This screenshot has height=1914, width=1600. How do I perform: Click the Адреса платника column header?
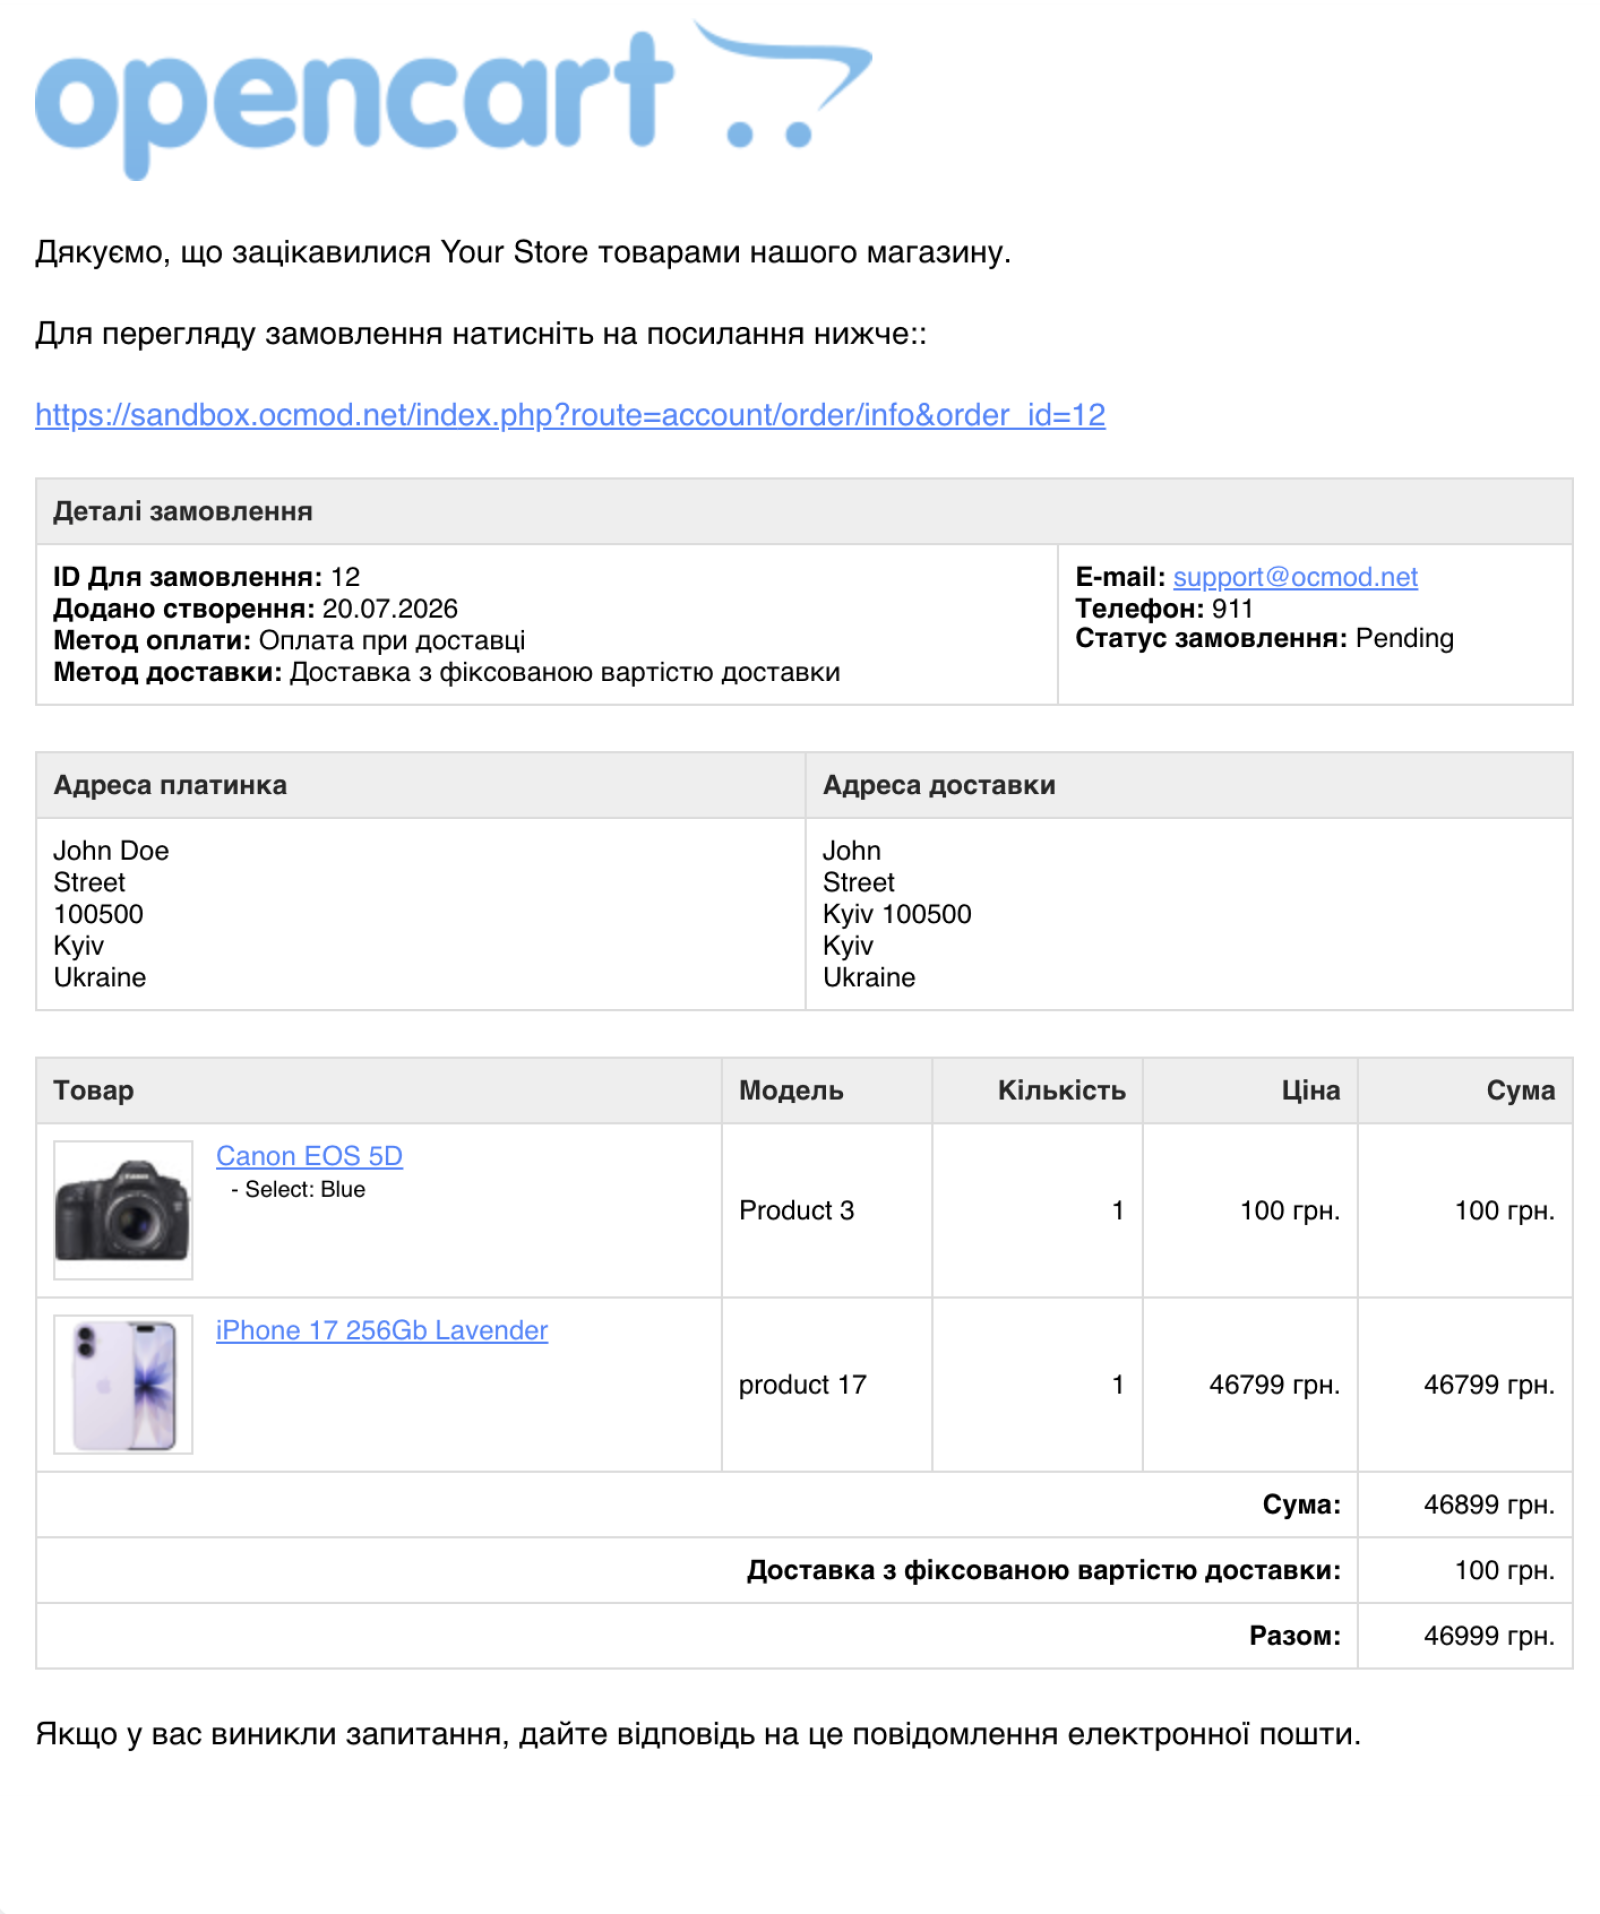pyautogui.click(x=170, y=785)
